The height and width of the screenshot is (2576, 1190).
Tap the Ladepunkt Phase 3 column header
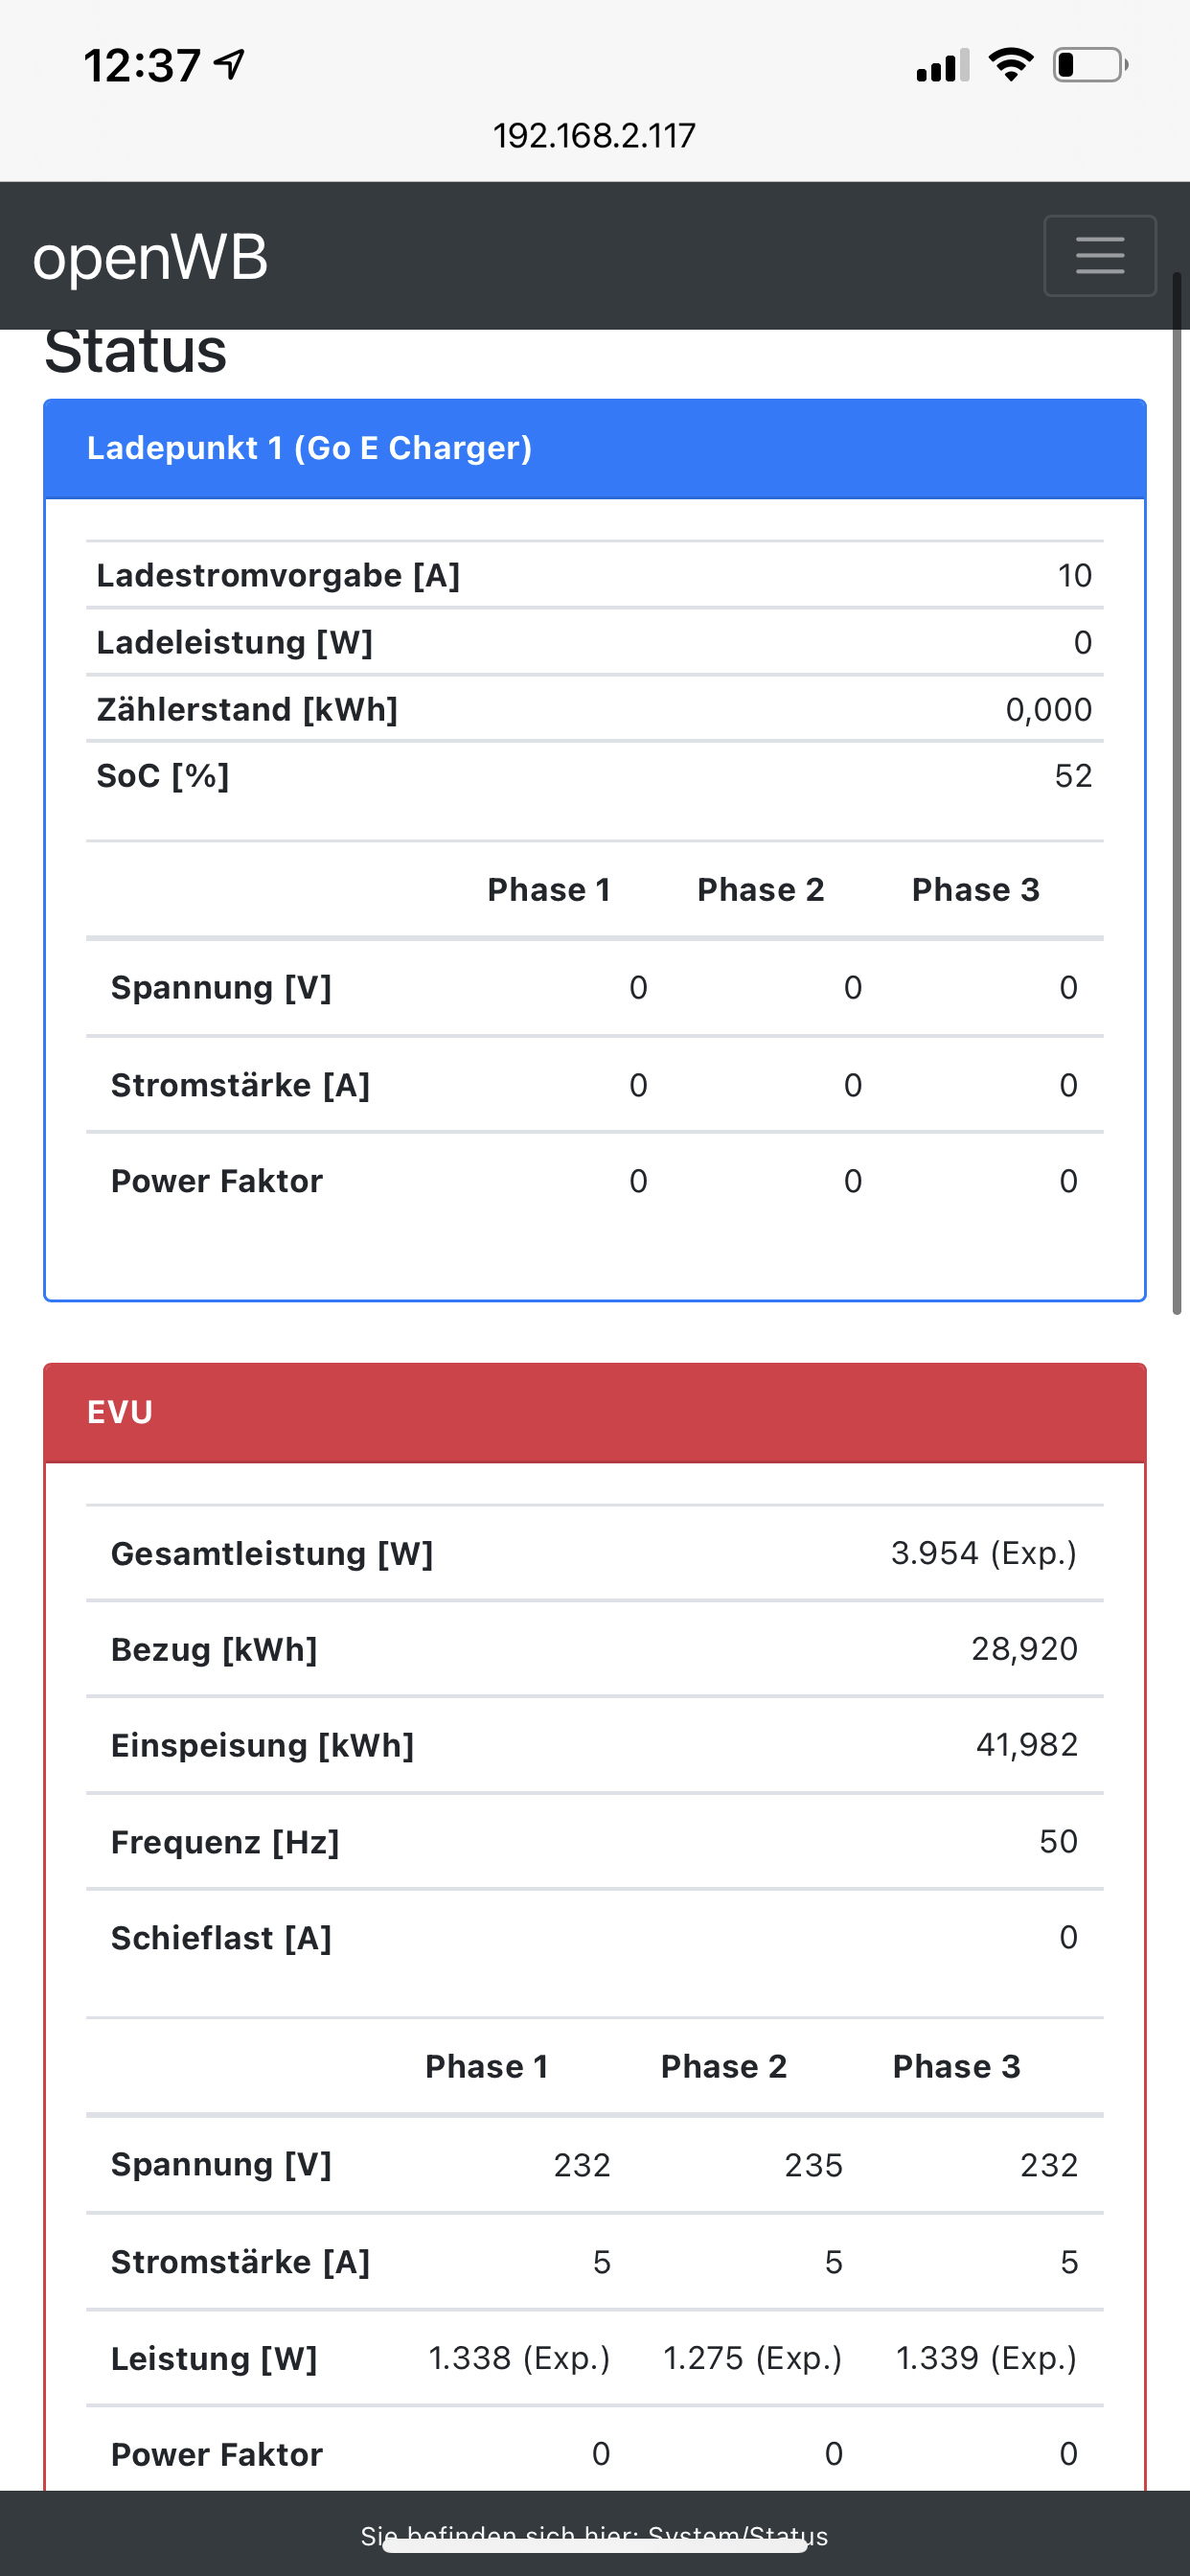pos(975,889)
